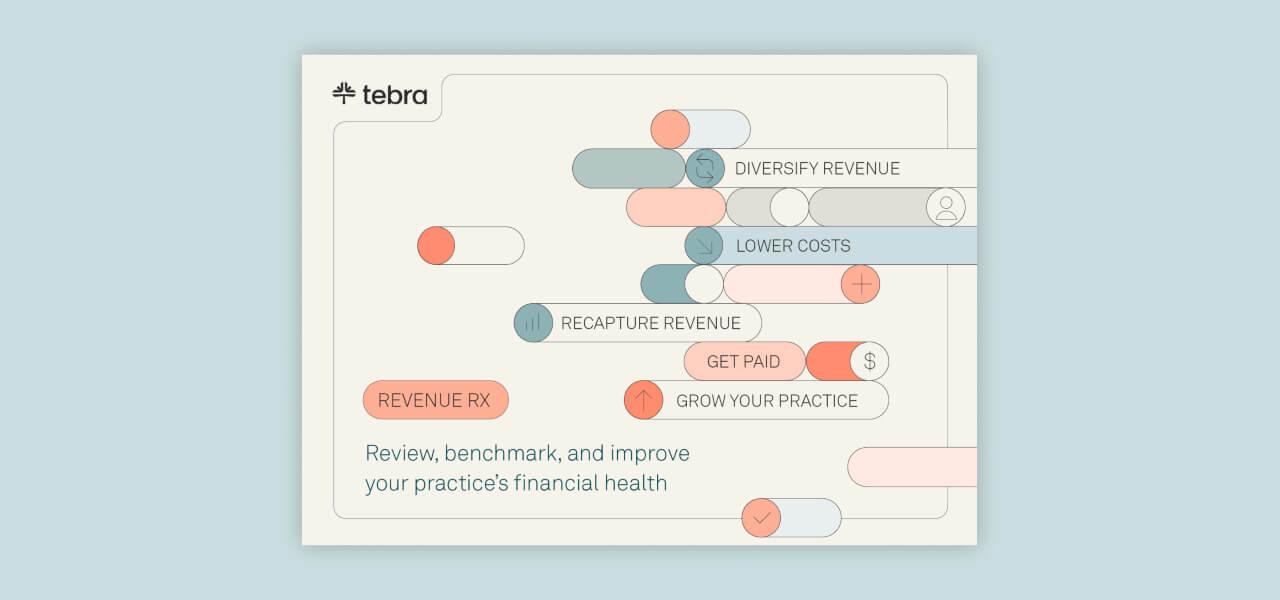
Task: Select the Diversify Revenue label
Action: pos(817,168)
